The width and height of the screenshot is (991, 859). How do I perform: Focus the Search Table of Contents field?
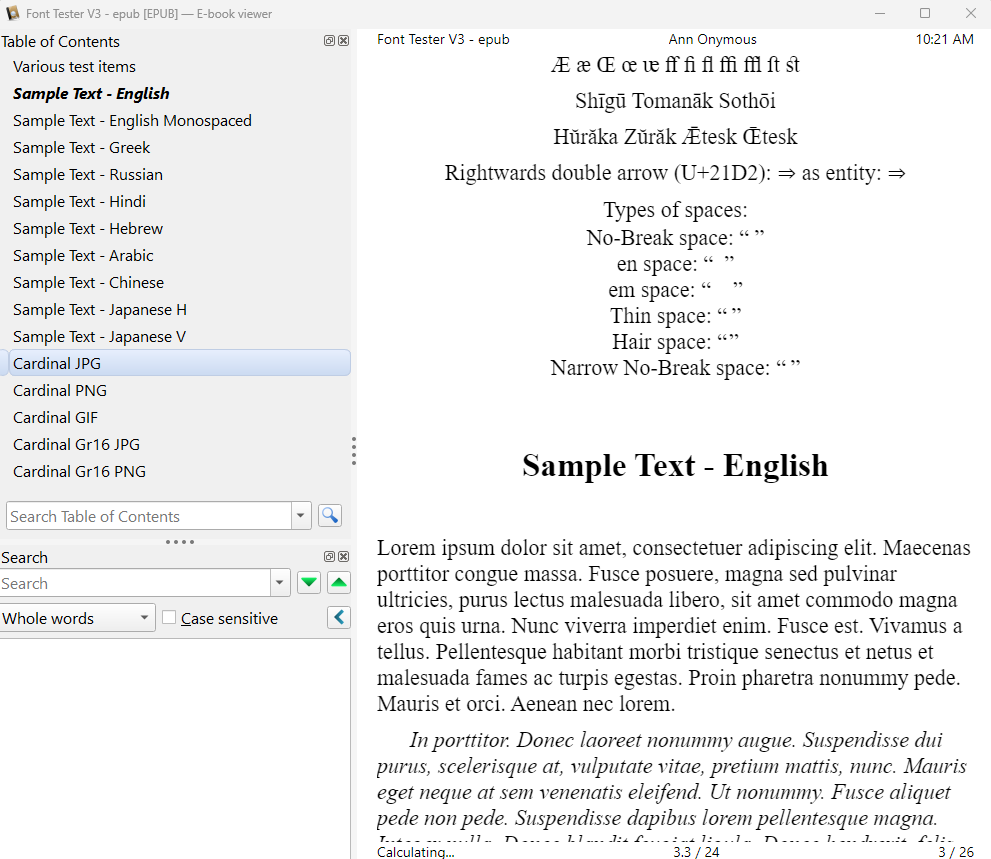149,516
